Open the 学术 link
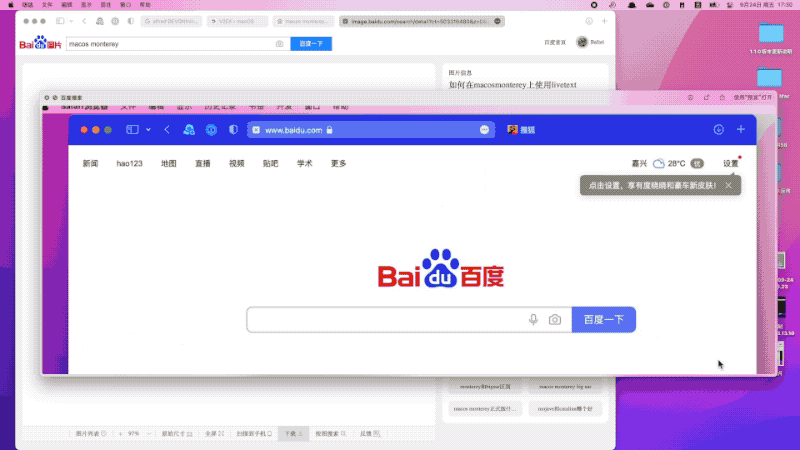This screenshot has width=800, height=450. [305, 163]
